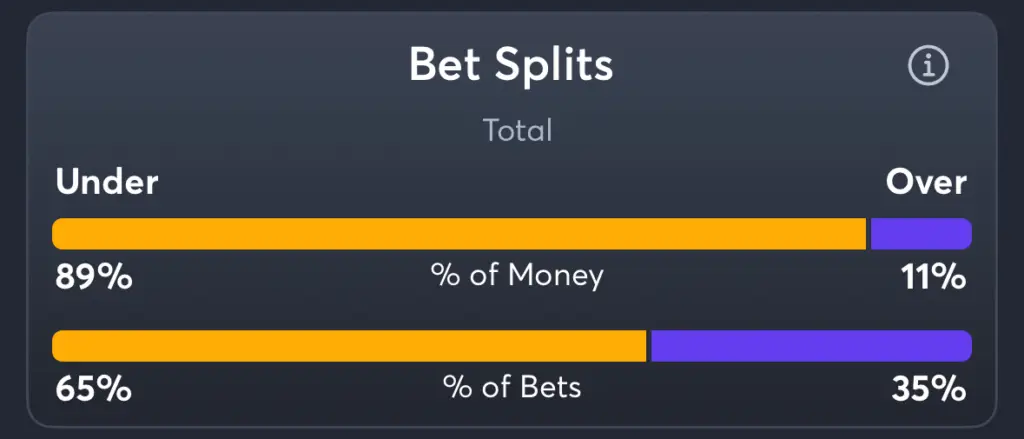This screenshot has height=439, width=1024.
Task: Click the Over label
Action: (x=926, y=182)
